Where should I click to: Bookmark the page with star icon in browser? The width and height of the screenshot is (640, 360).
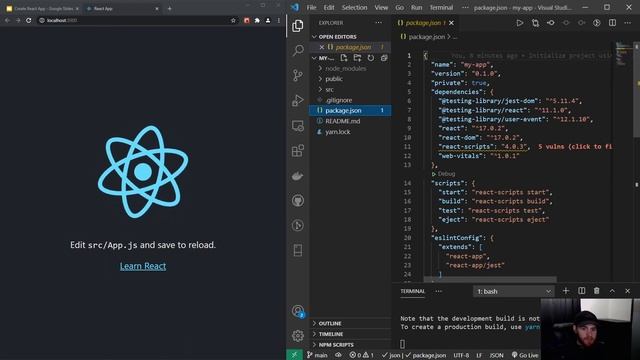coord(233,20)
